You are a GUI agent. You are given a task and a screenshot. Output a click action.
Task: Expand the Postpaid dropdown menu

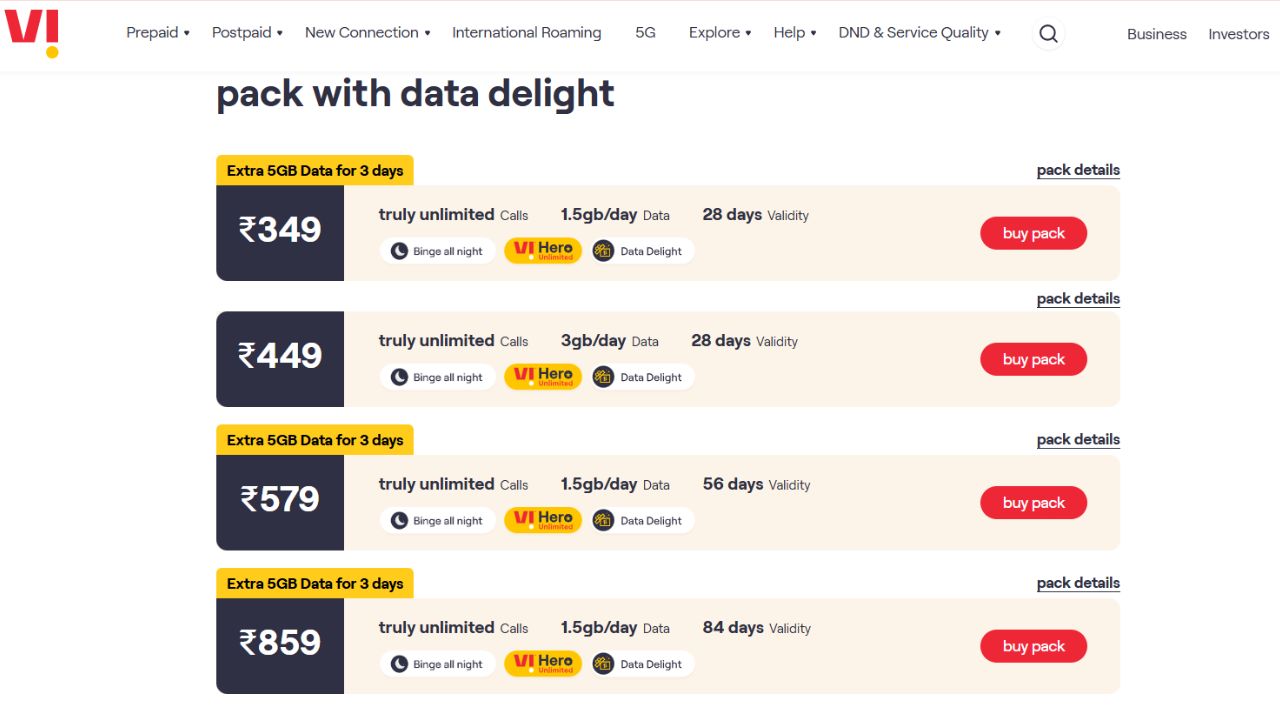[x=247, y=32]
